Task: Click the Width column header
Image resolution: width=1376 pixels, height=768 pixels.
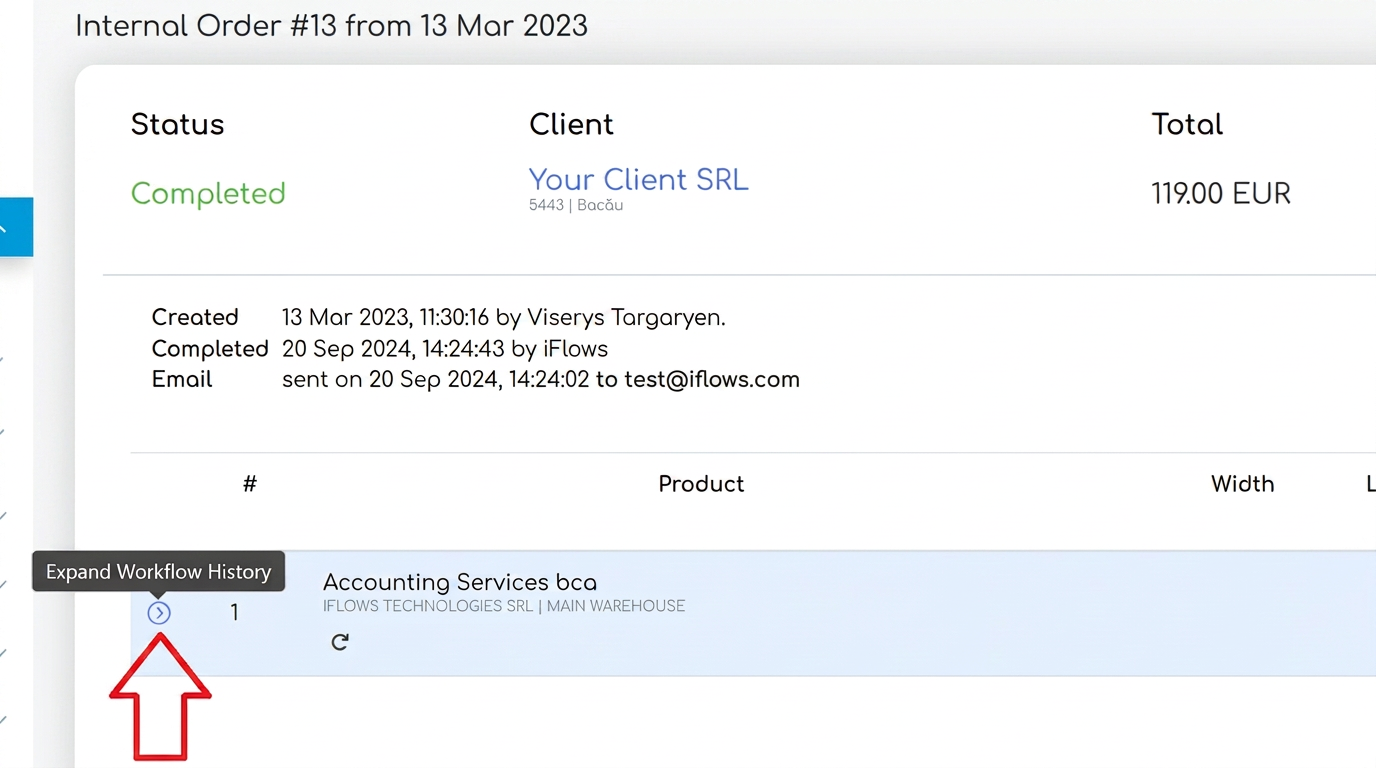Action: [x=1242, y=484]
